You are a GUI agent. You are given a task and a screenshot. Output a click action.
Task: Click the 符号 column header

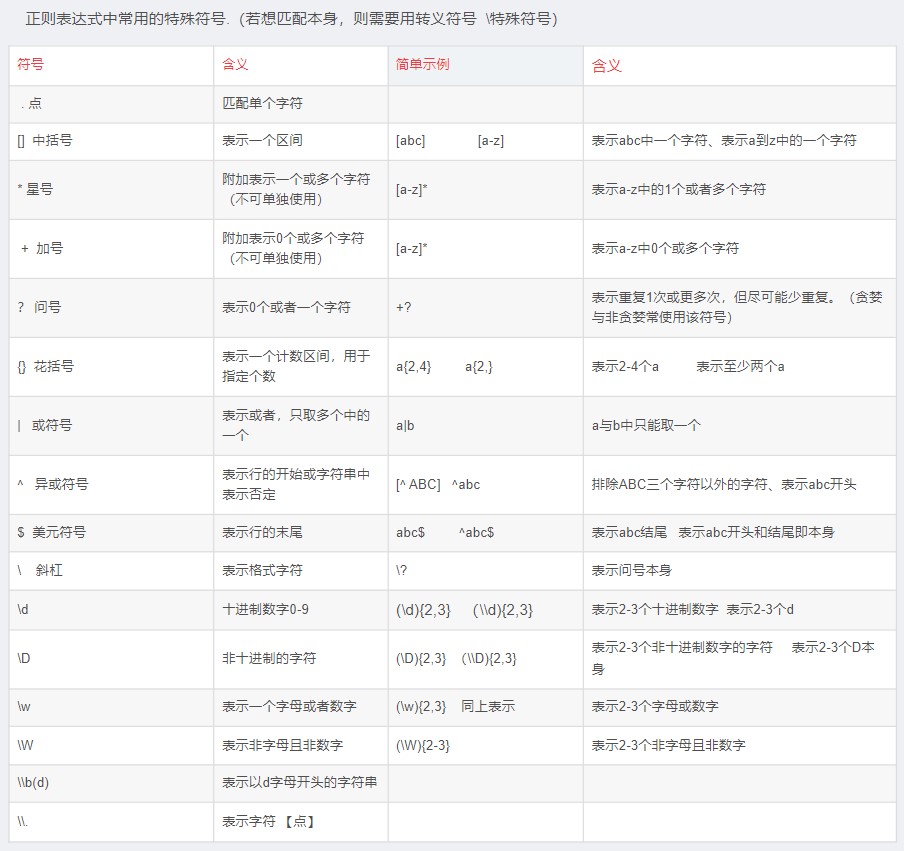pyautogui.click(x=30, y=65)
